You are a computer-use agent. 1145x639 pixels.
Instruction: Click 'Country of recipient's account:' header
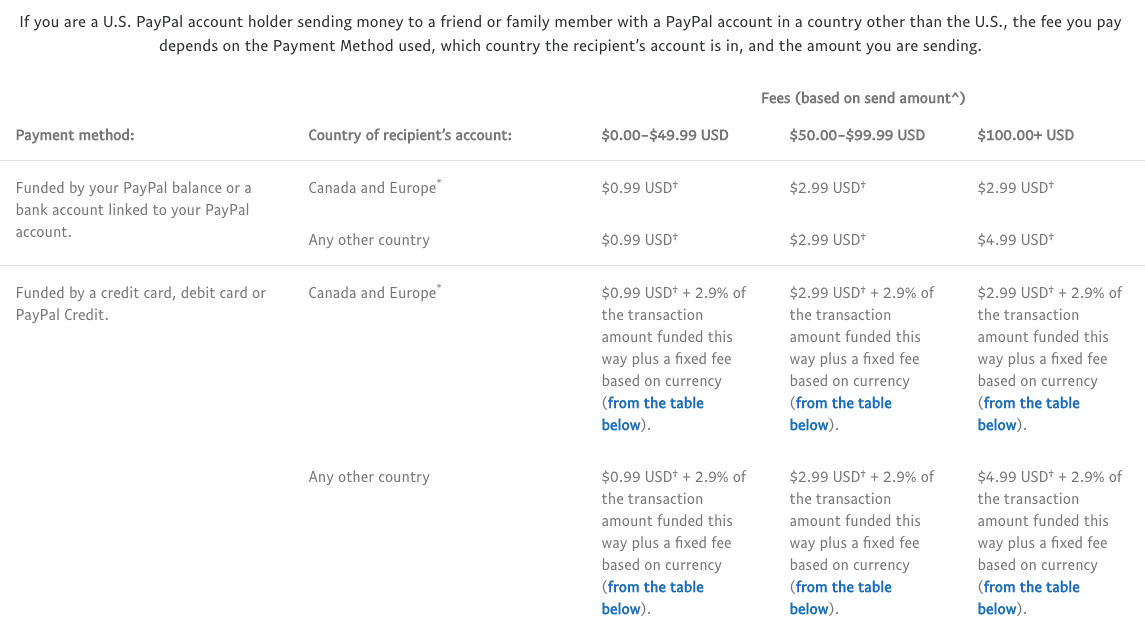click(x=410, y=135)
